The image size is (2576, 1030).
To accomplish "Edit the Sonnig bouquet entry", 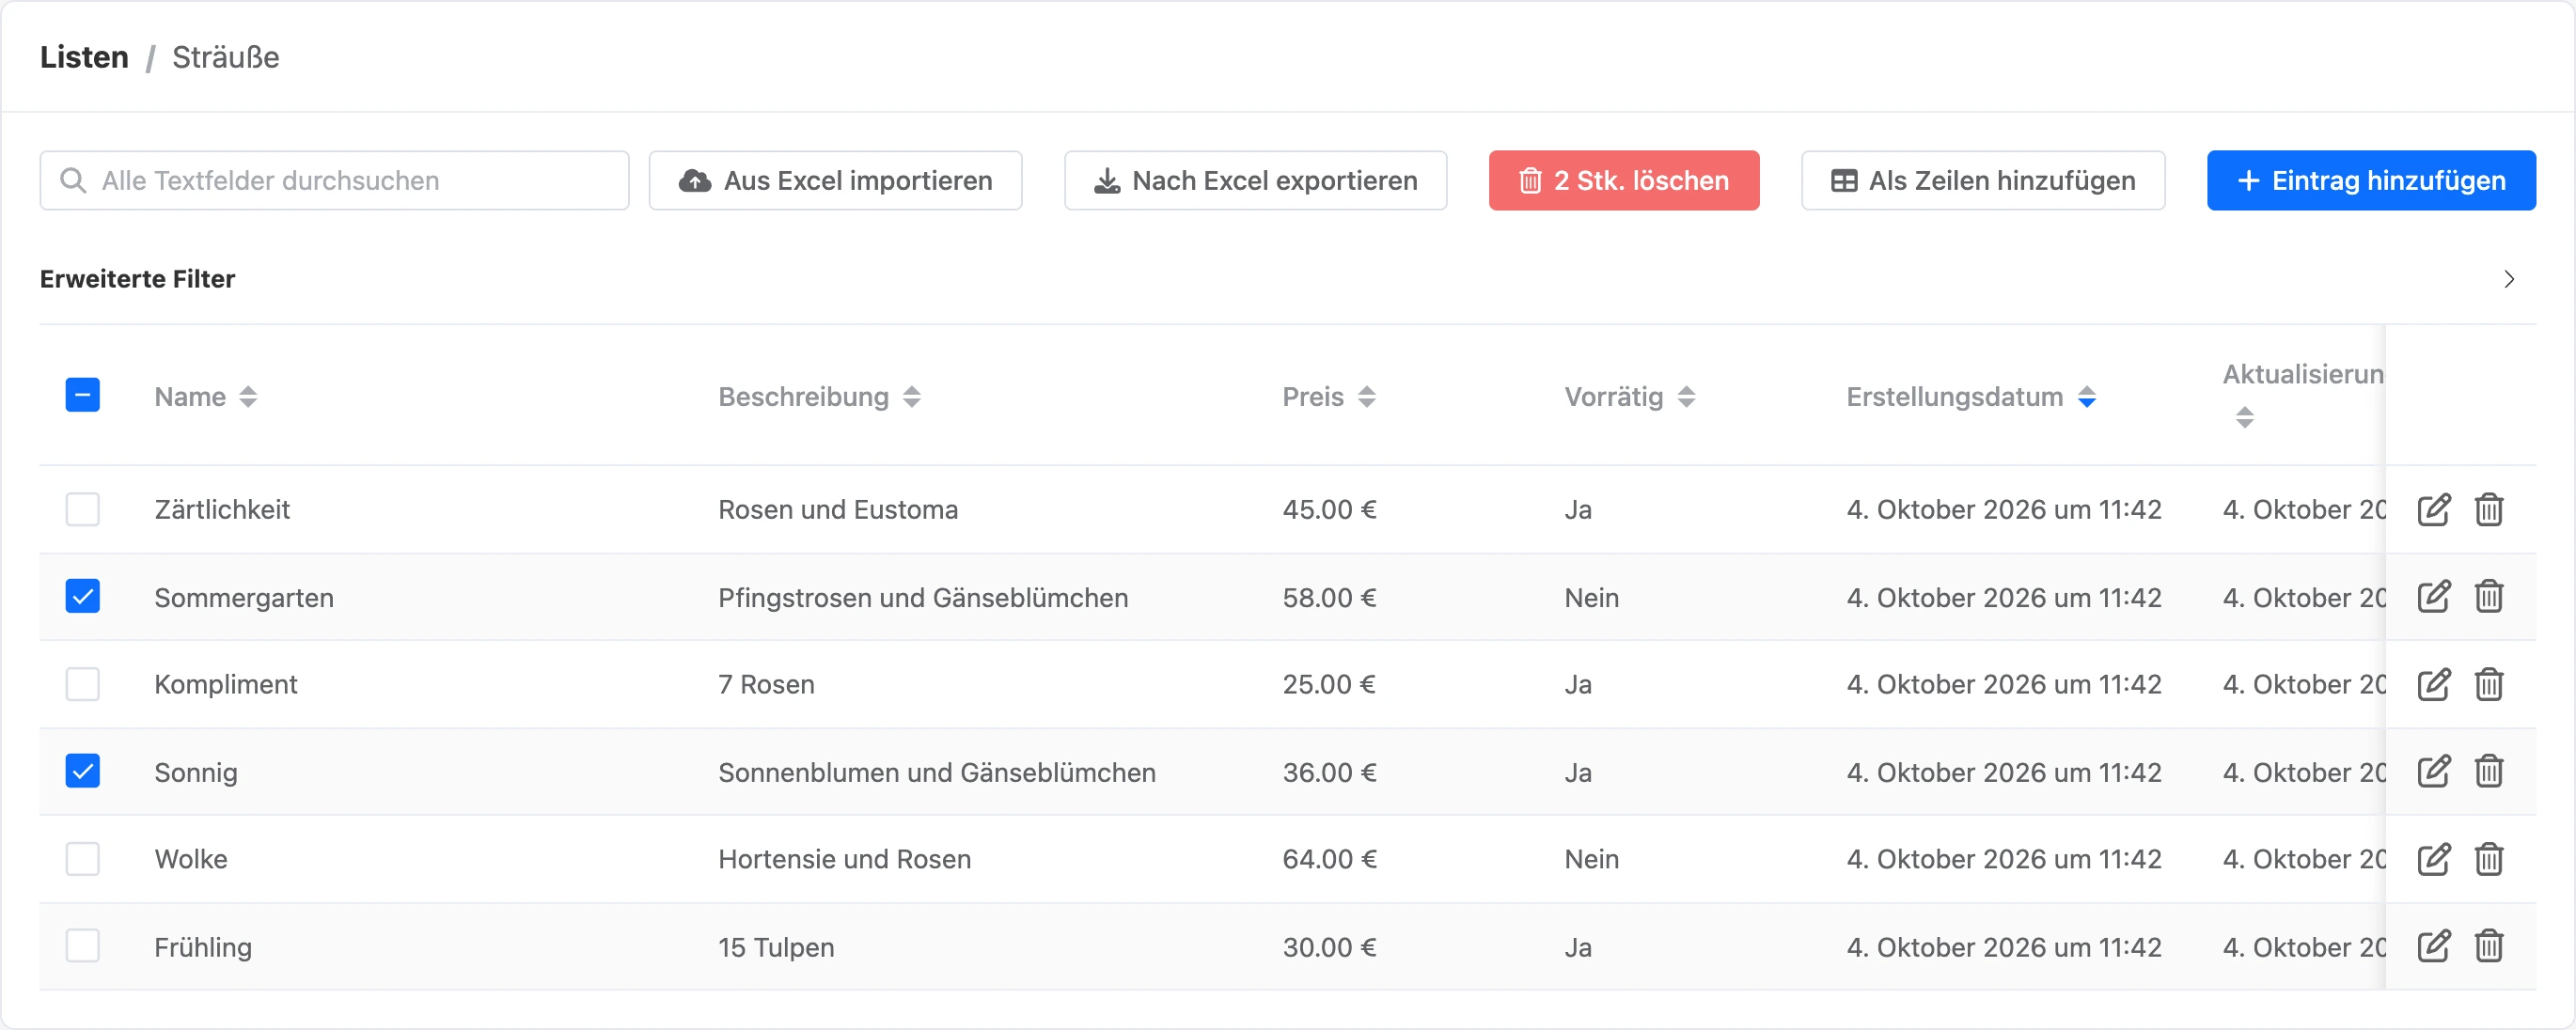I will click(x=2433, y=772).
